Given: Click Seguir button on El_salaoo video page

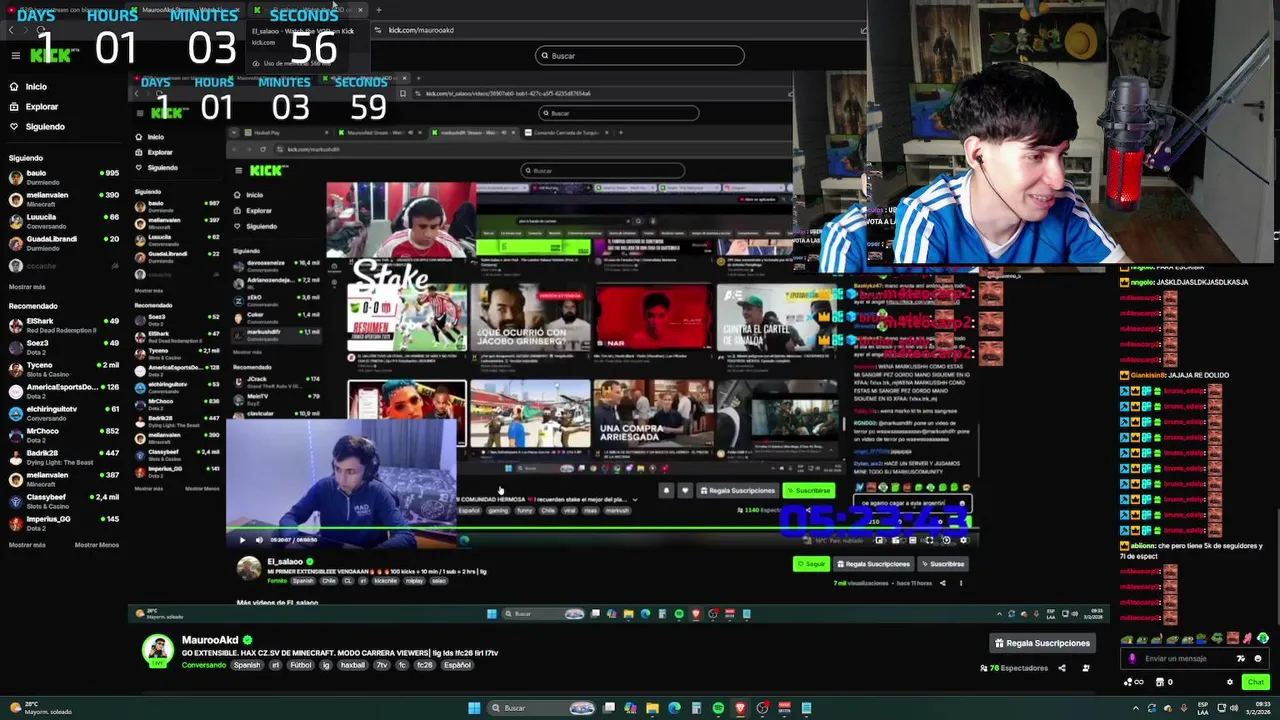Looking at the screenshot, I should click(812, 564).
